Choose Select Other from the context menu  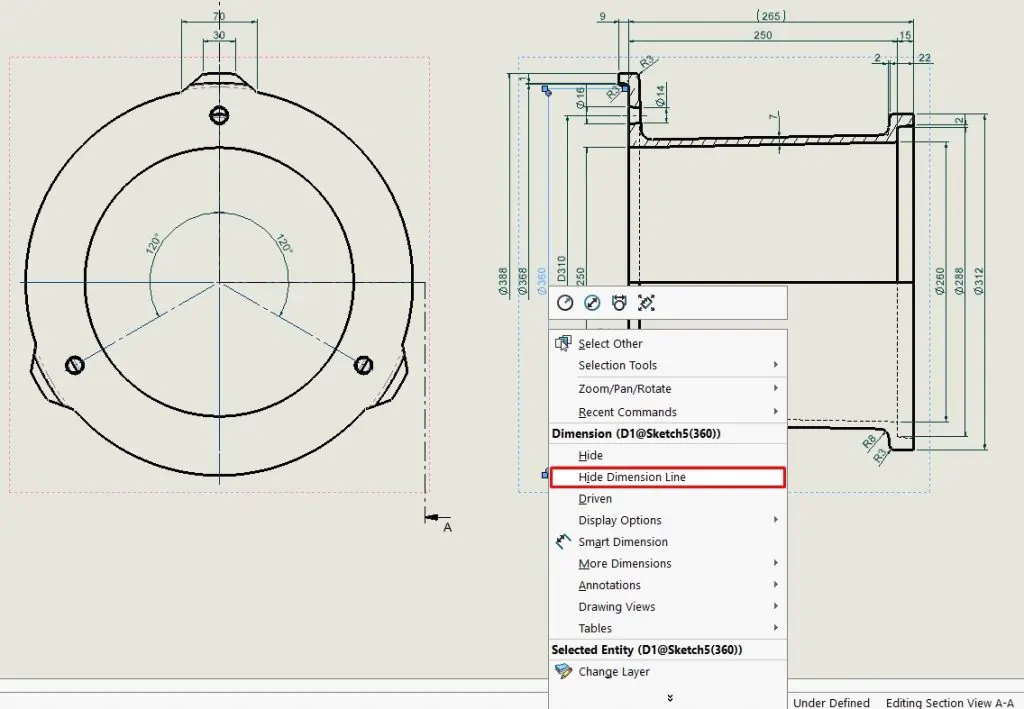click(x=668, y=343)
